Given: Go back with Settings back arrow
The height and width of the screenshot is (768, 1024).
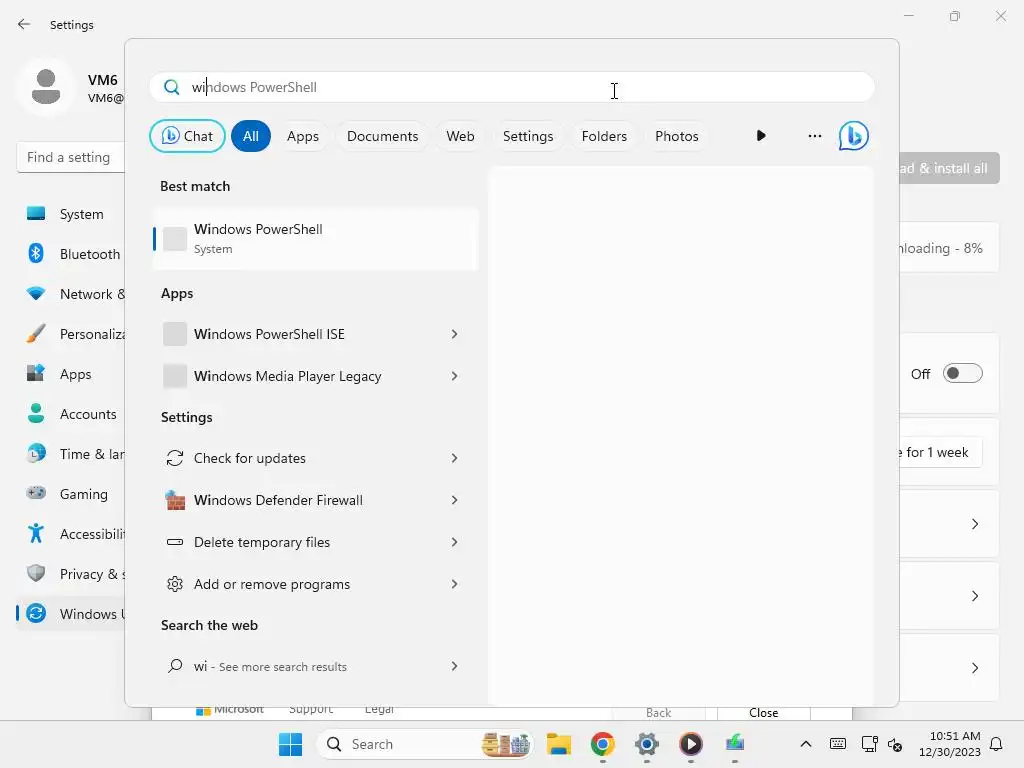Looking at the screenshot, I should [x=24, y=24].
